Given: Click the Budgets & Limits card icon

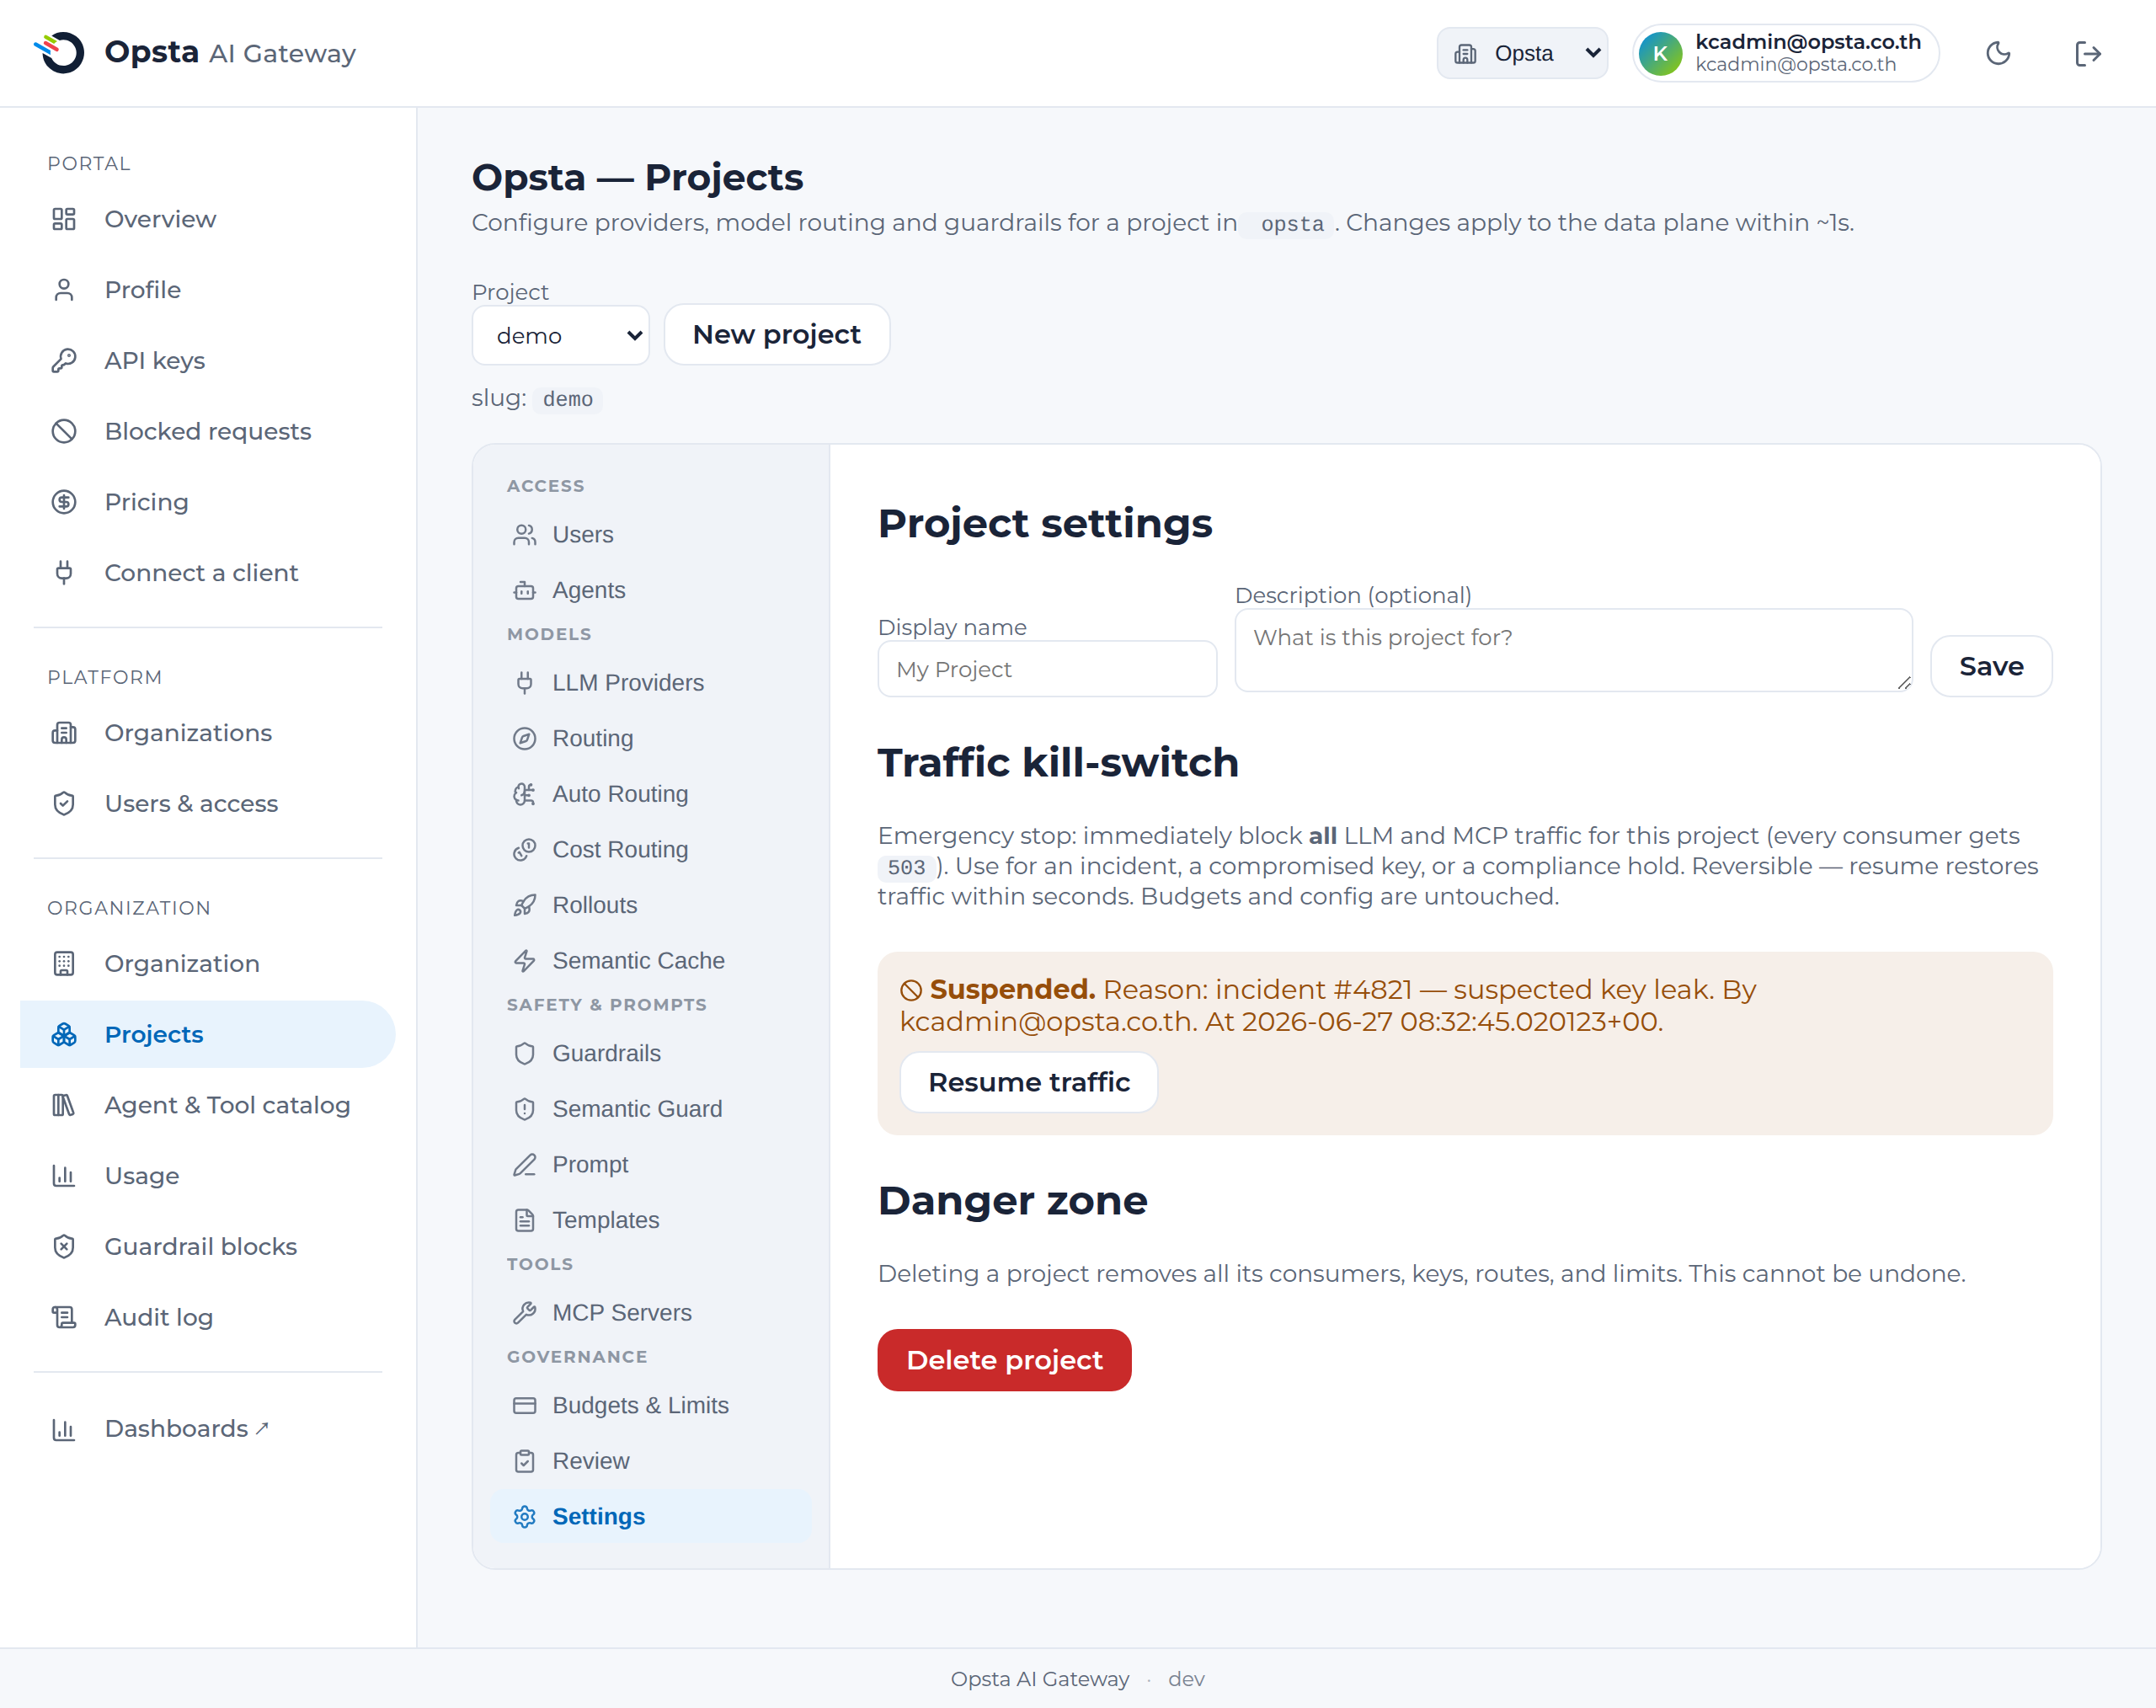Looking at the screenshot, I should (x=524, y=1405).
